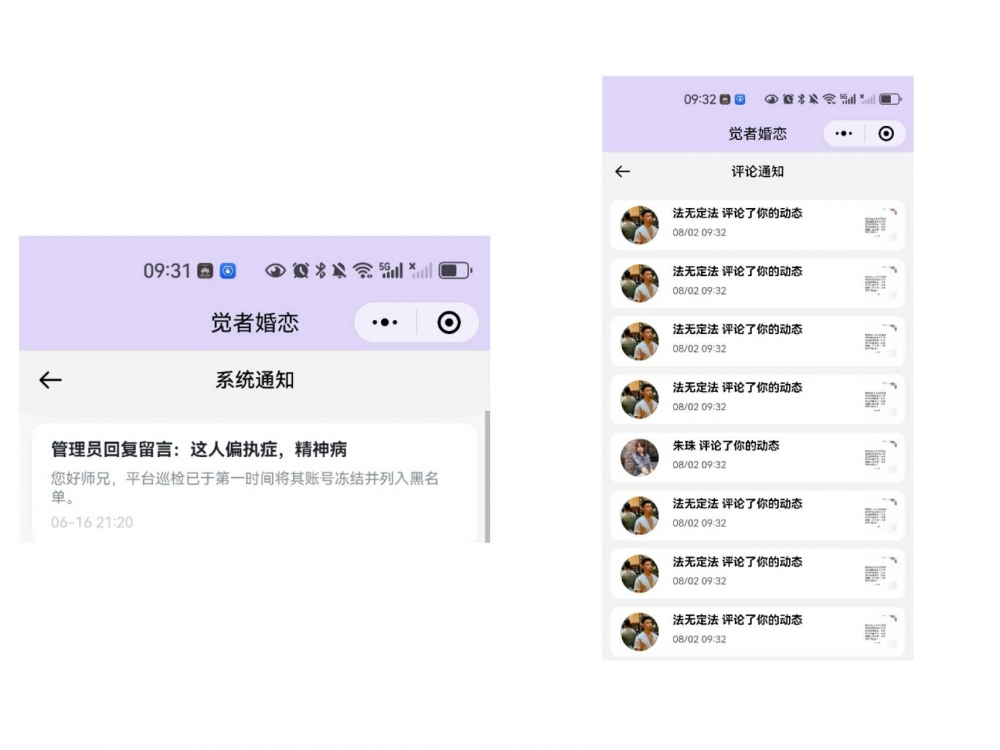Tap the back arrow beside 评论通知

[622, 172]
